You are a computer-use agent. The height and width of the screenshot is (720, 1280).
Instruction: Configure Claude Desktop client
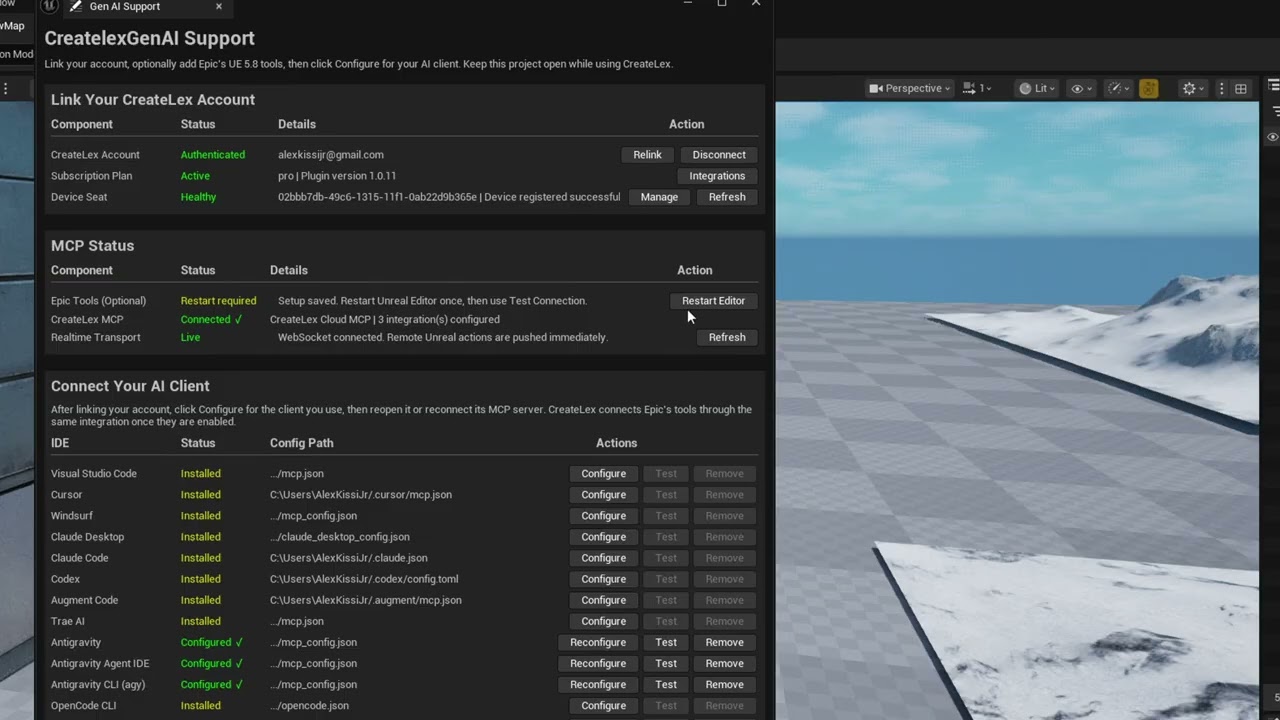coord(604,537)
